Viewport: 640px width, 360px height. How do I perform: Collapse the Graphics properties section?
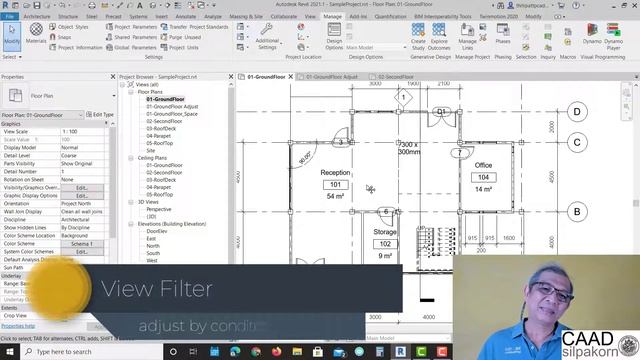[x=107, y=123]
